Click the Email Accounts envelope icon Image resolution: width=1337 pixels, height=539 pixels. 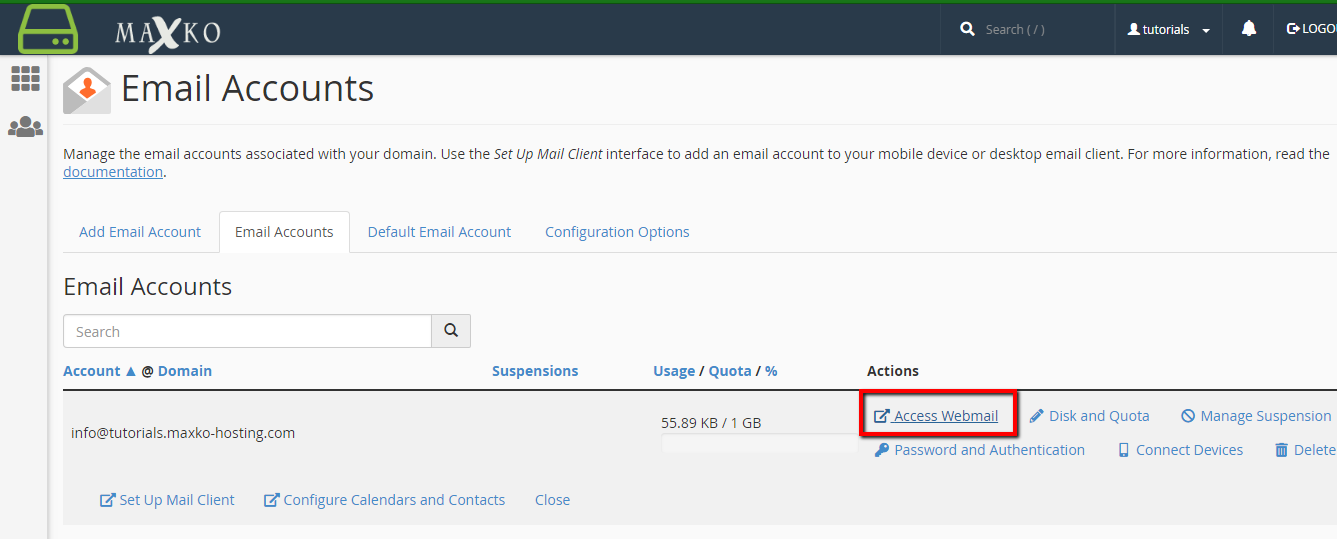(x=87, y=91)
